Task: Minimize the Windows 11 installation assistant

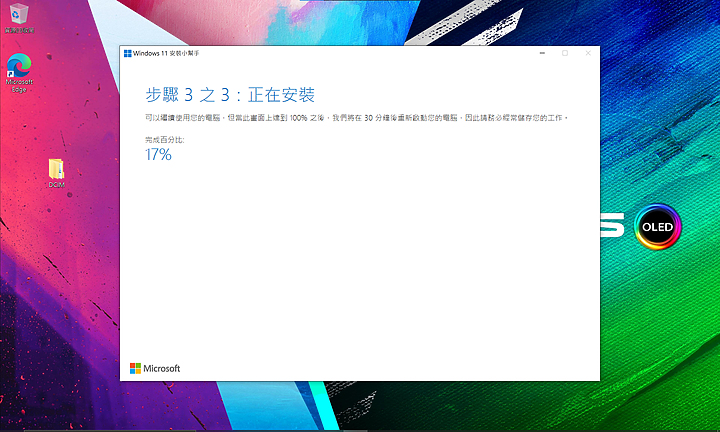Action: [542, 53]
